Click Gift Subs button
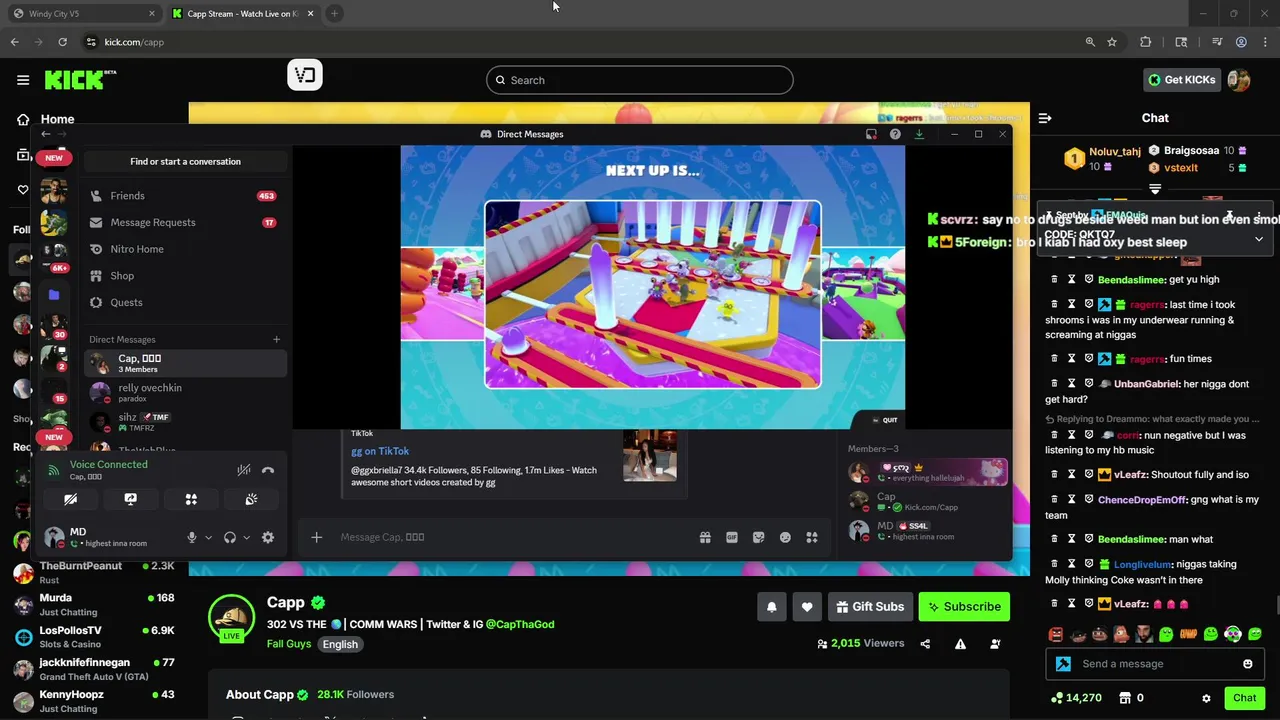 click(869, 606)
